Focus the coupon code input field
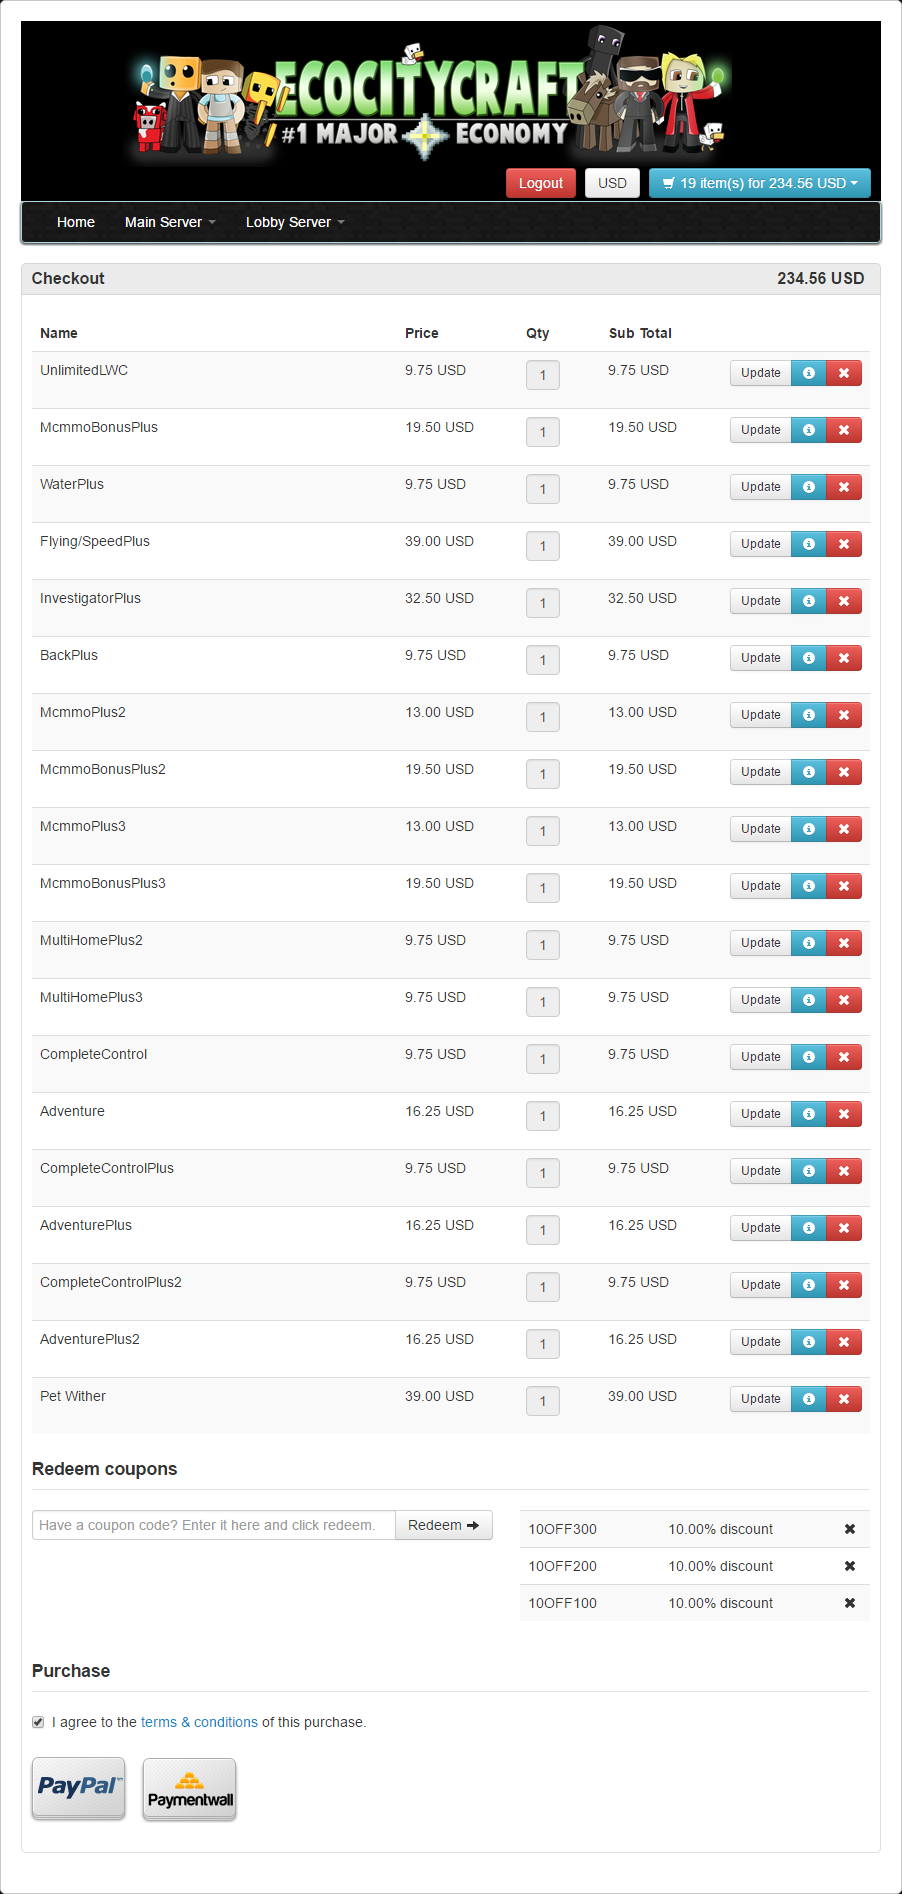 pyautogui.click(x=214, y=1525)
